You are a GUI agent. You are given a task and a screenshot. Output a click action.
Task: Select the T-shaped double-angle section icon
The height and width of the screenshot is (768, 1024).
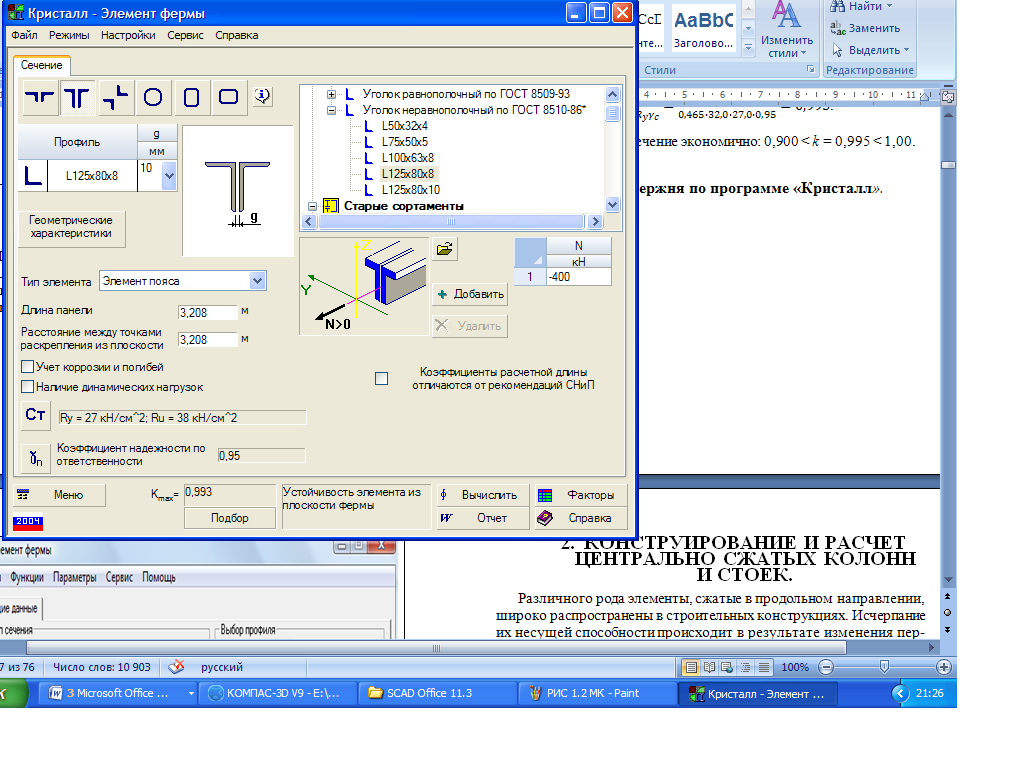point(77,98)
